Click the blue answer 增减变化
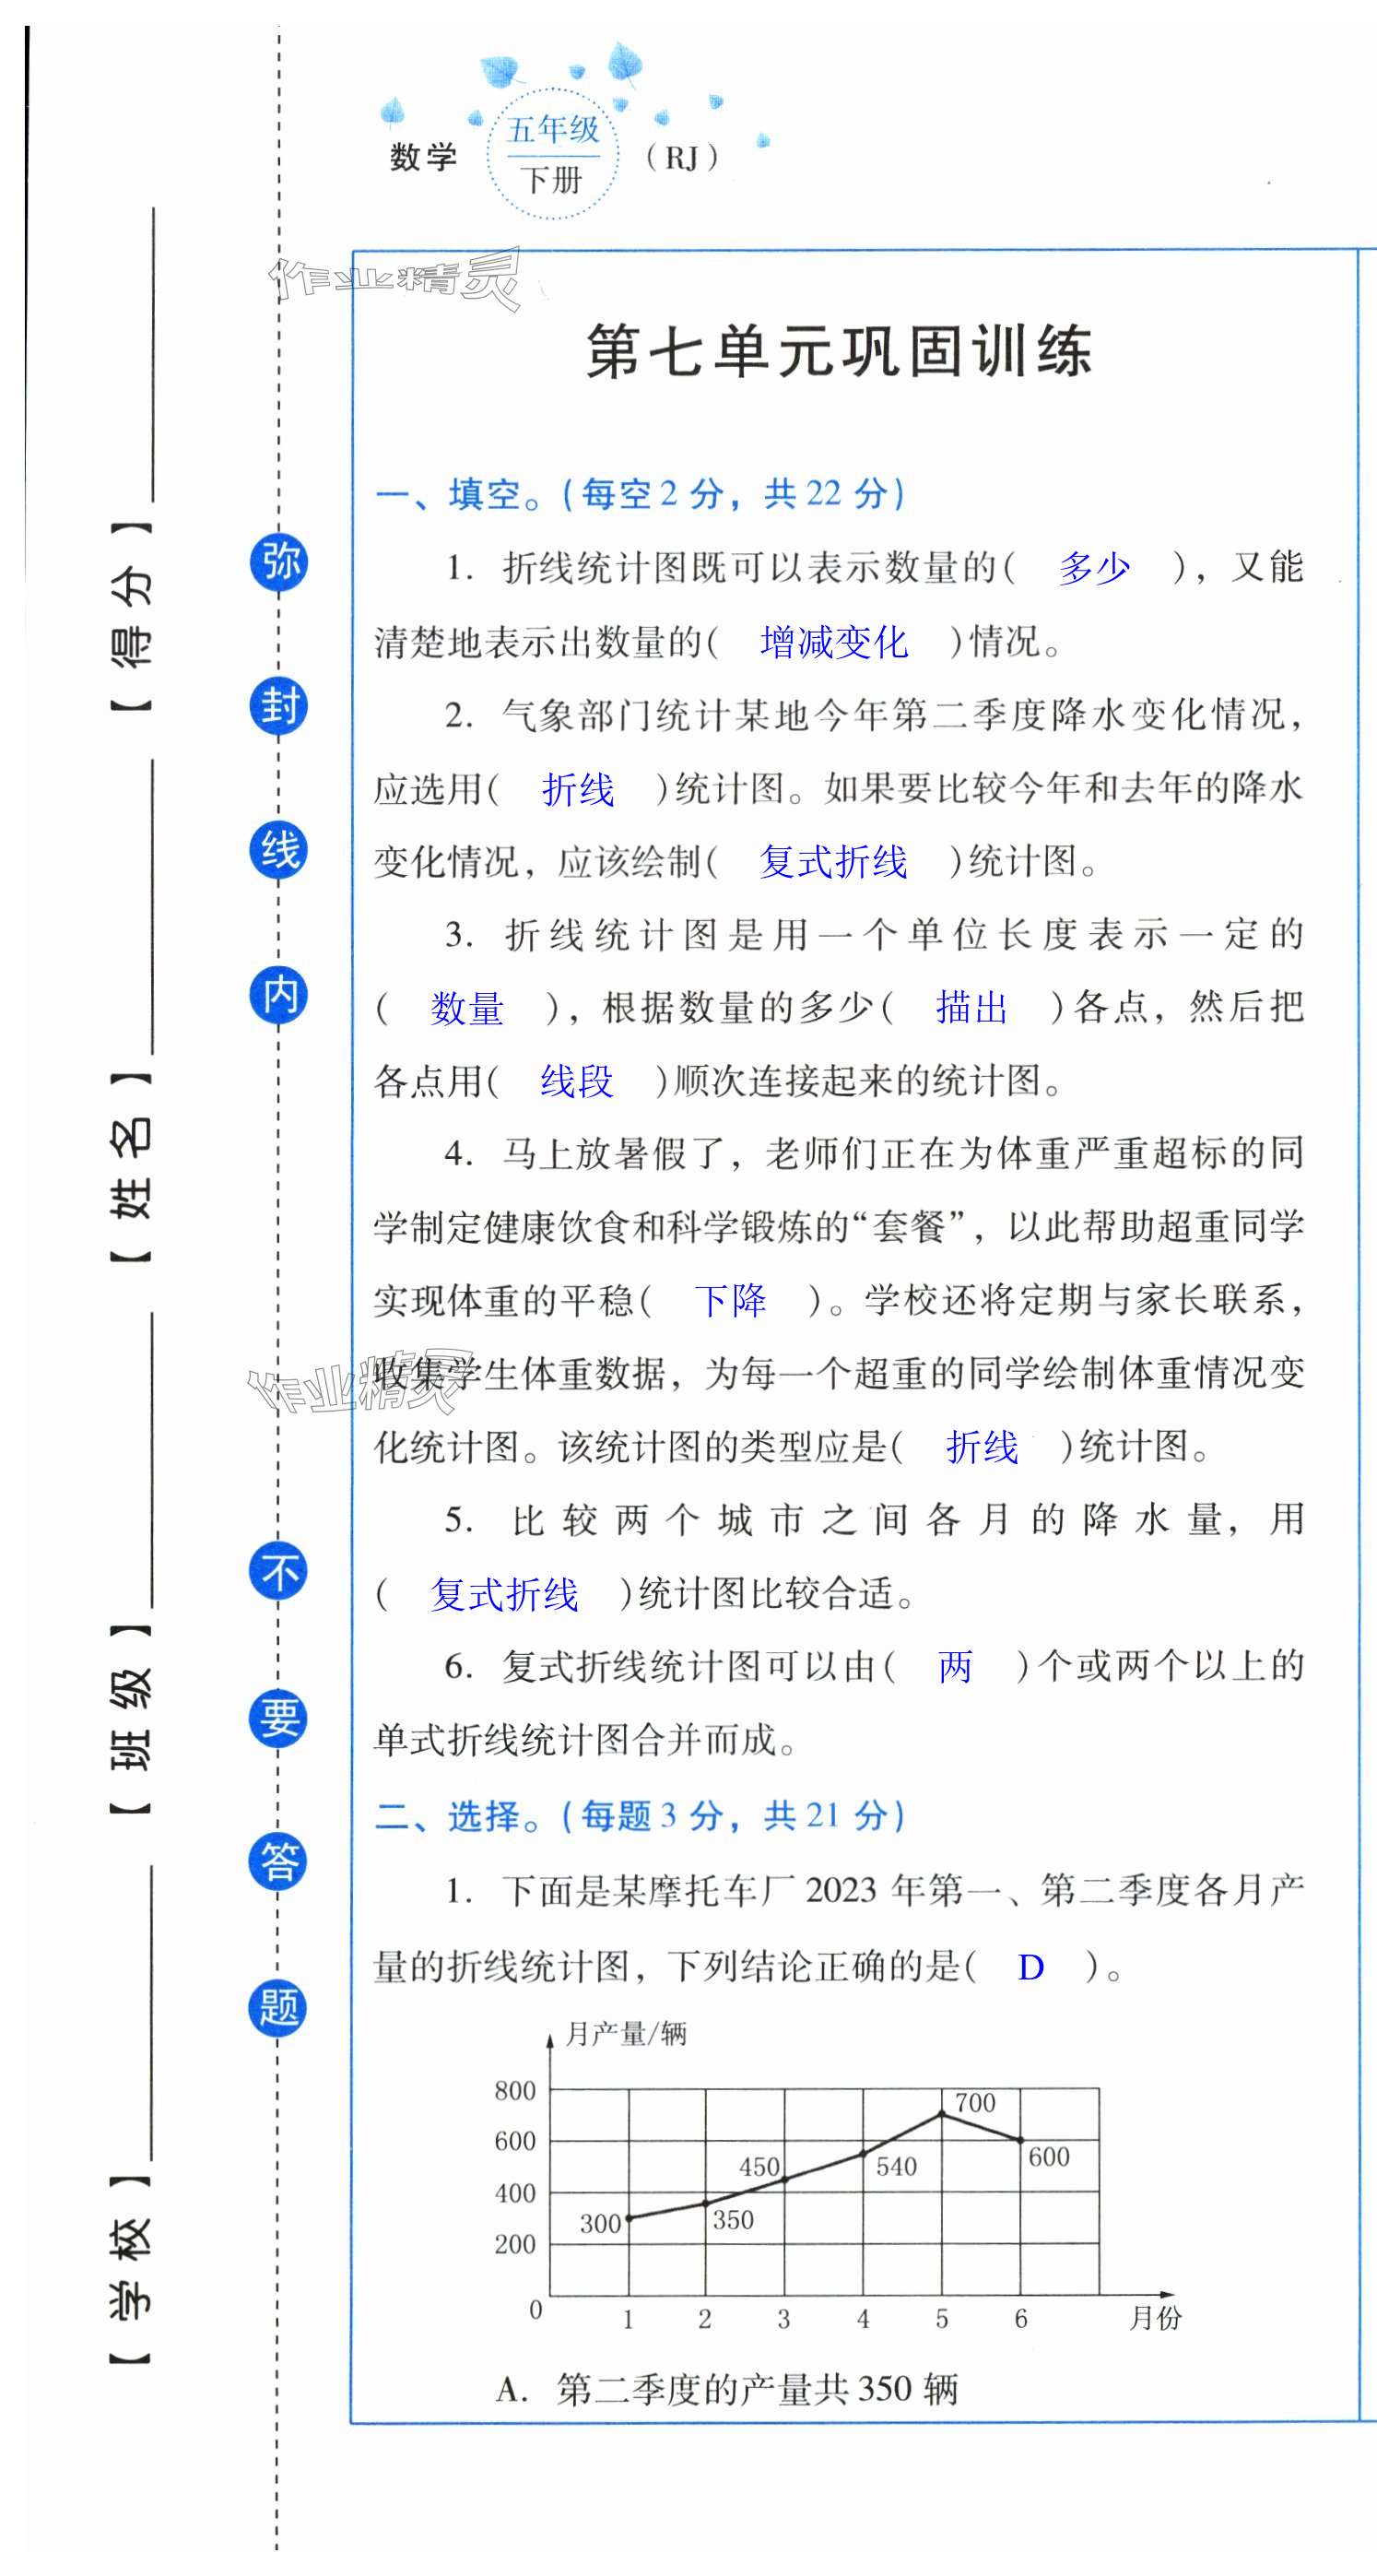Screen dimensions: 1377x2576 (x=833, y=642)
